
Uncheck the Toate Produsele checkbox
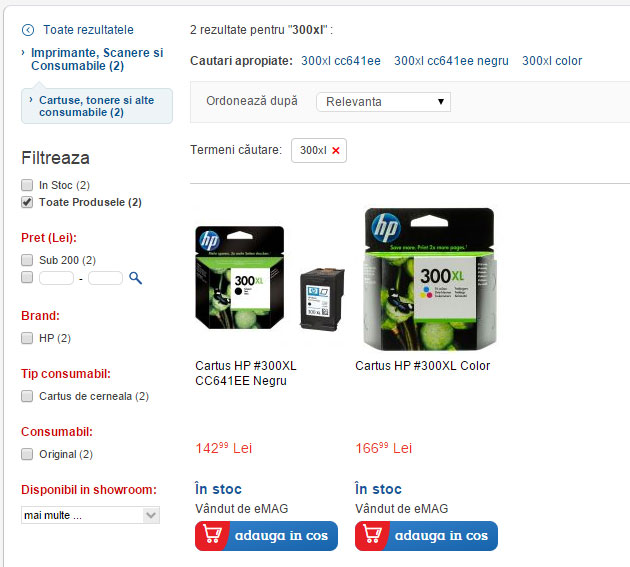27,202
